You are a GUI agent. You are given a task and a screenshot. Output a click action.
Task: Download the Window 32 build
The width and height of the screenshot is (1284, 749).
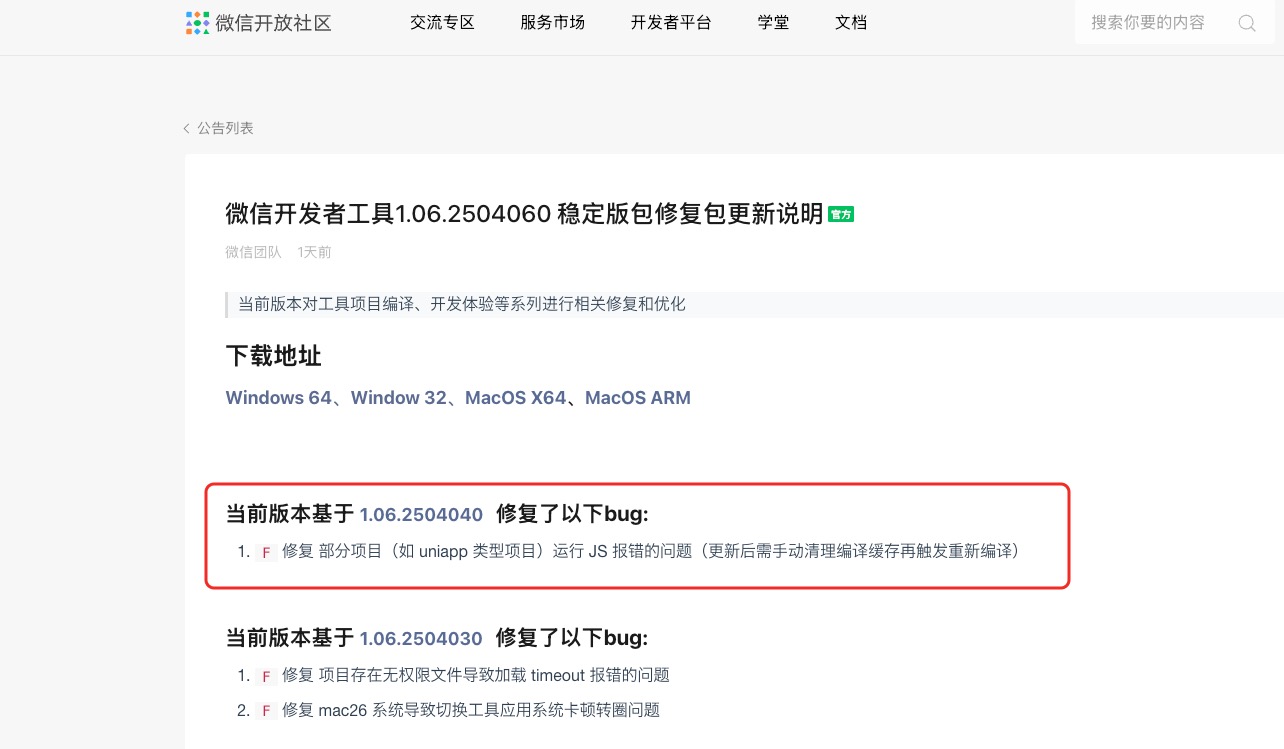(x=399, y=398)
